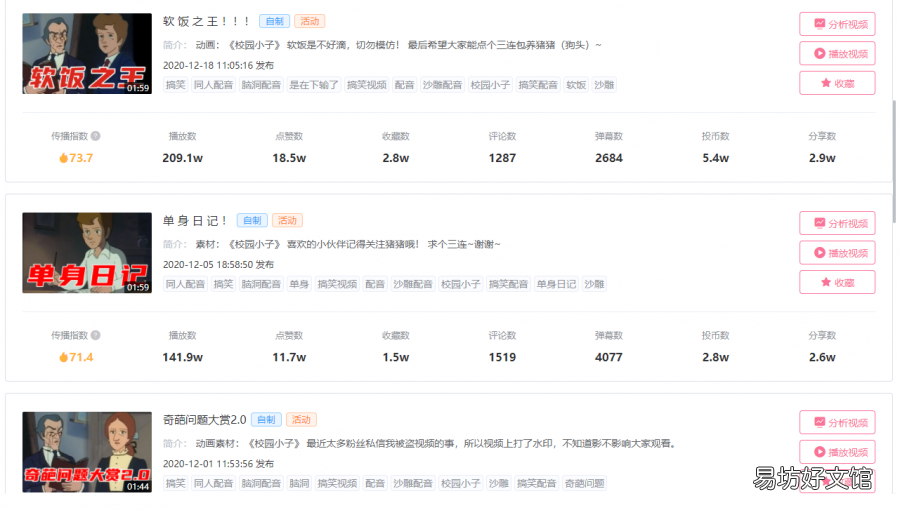900x510 pixels.
Task: Click share count 2.9w
Action: click(822, 158)
